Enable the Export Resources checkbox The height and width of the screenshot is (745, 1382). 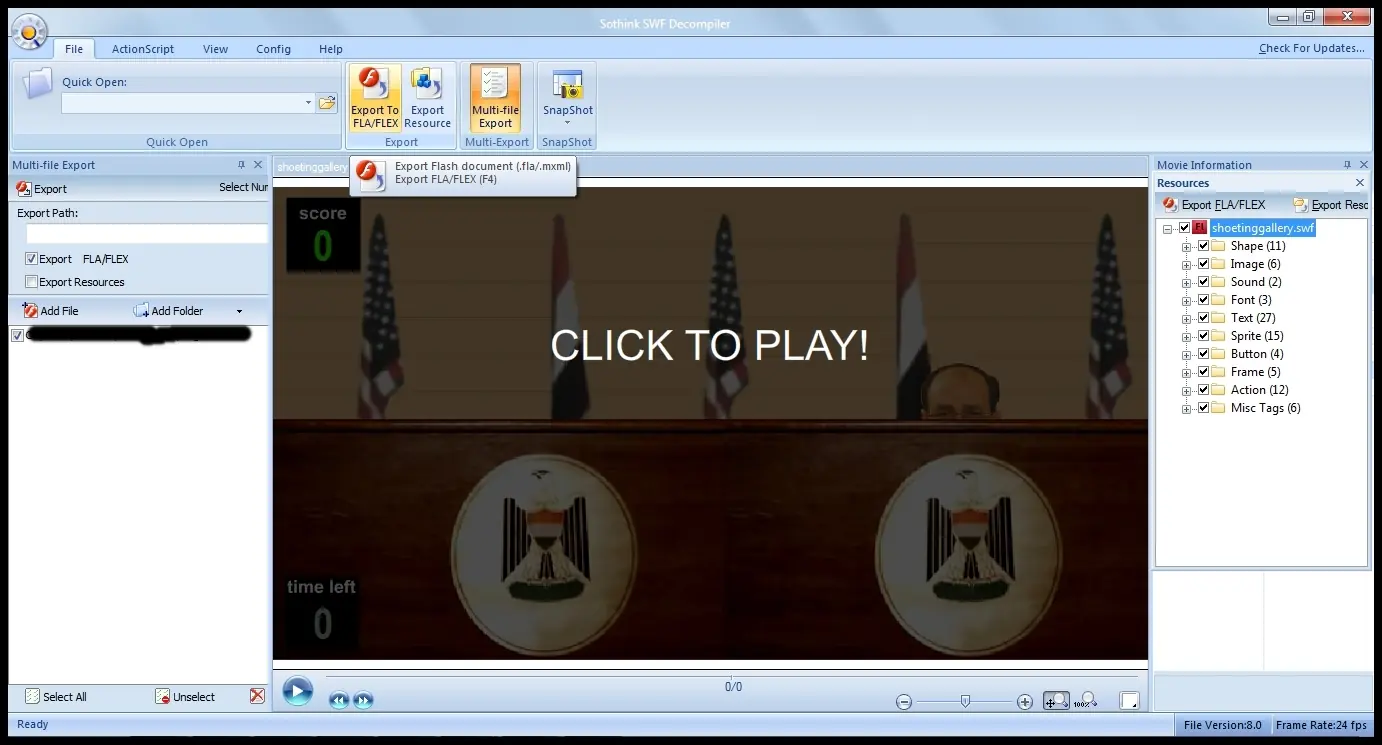coord(31,282)
